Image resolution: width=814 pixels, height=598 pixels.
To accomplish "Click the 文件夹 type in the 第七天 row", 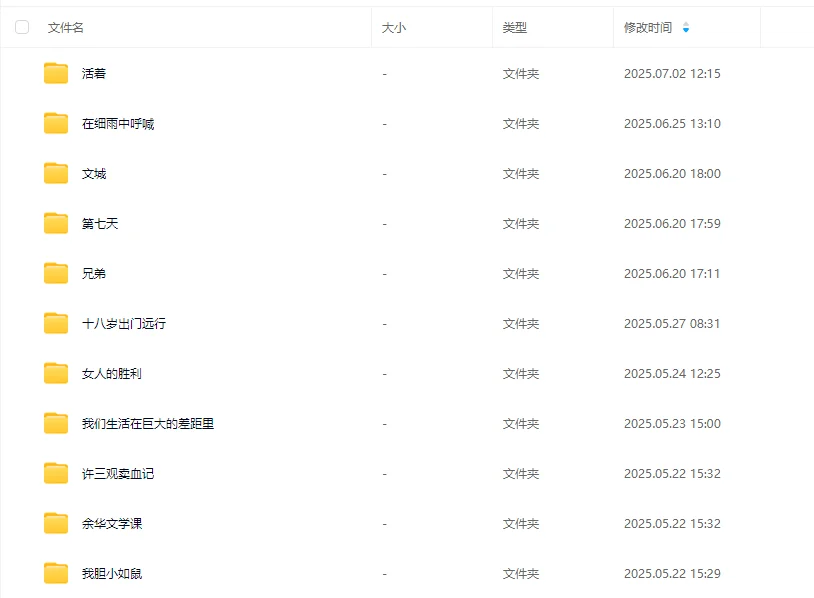I will [x=521, y=224].
